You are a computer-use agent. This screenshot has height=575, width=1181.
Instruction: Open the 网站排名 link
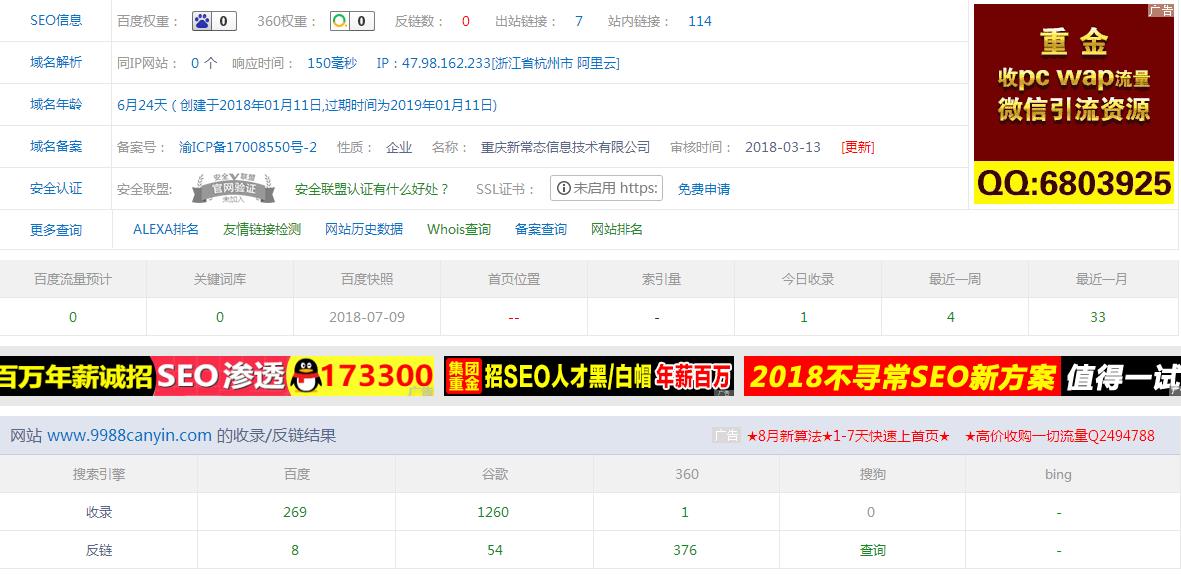tap(617, 229)
